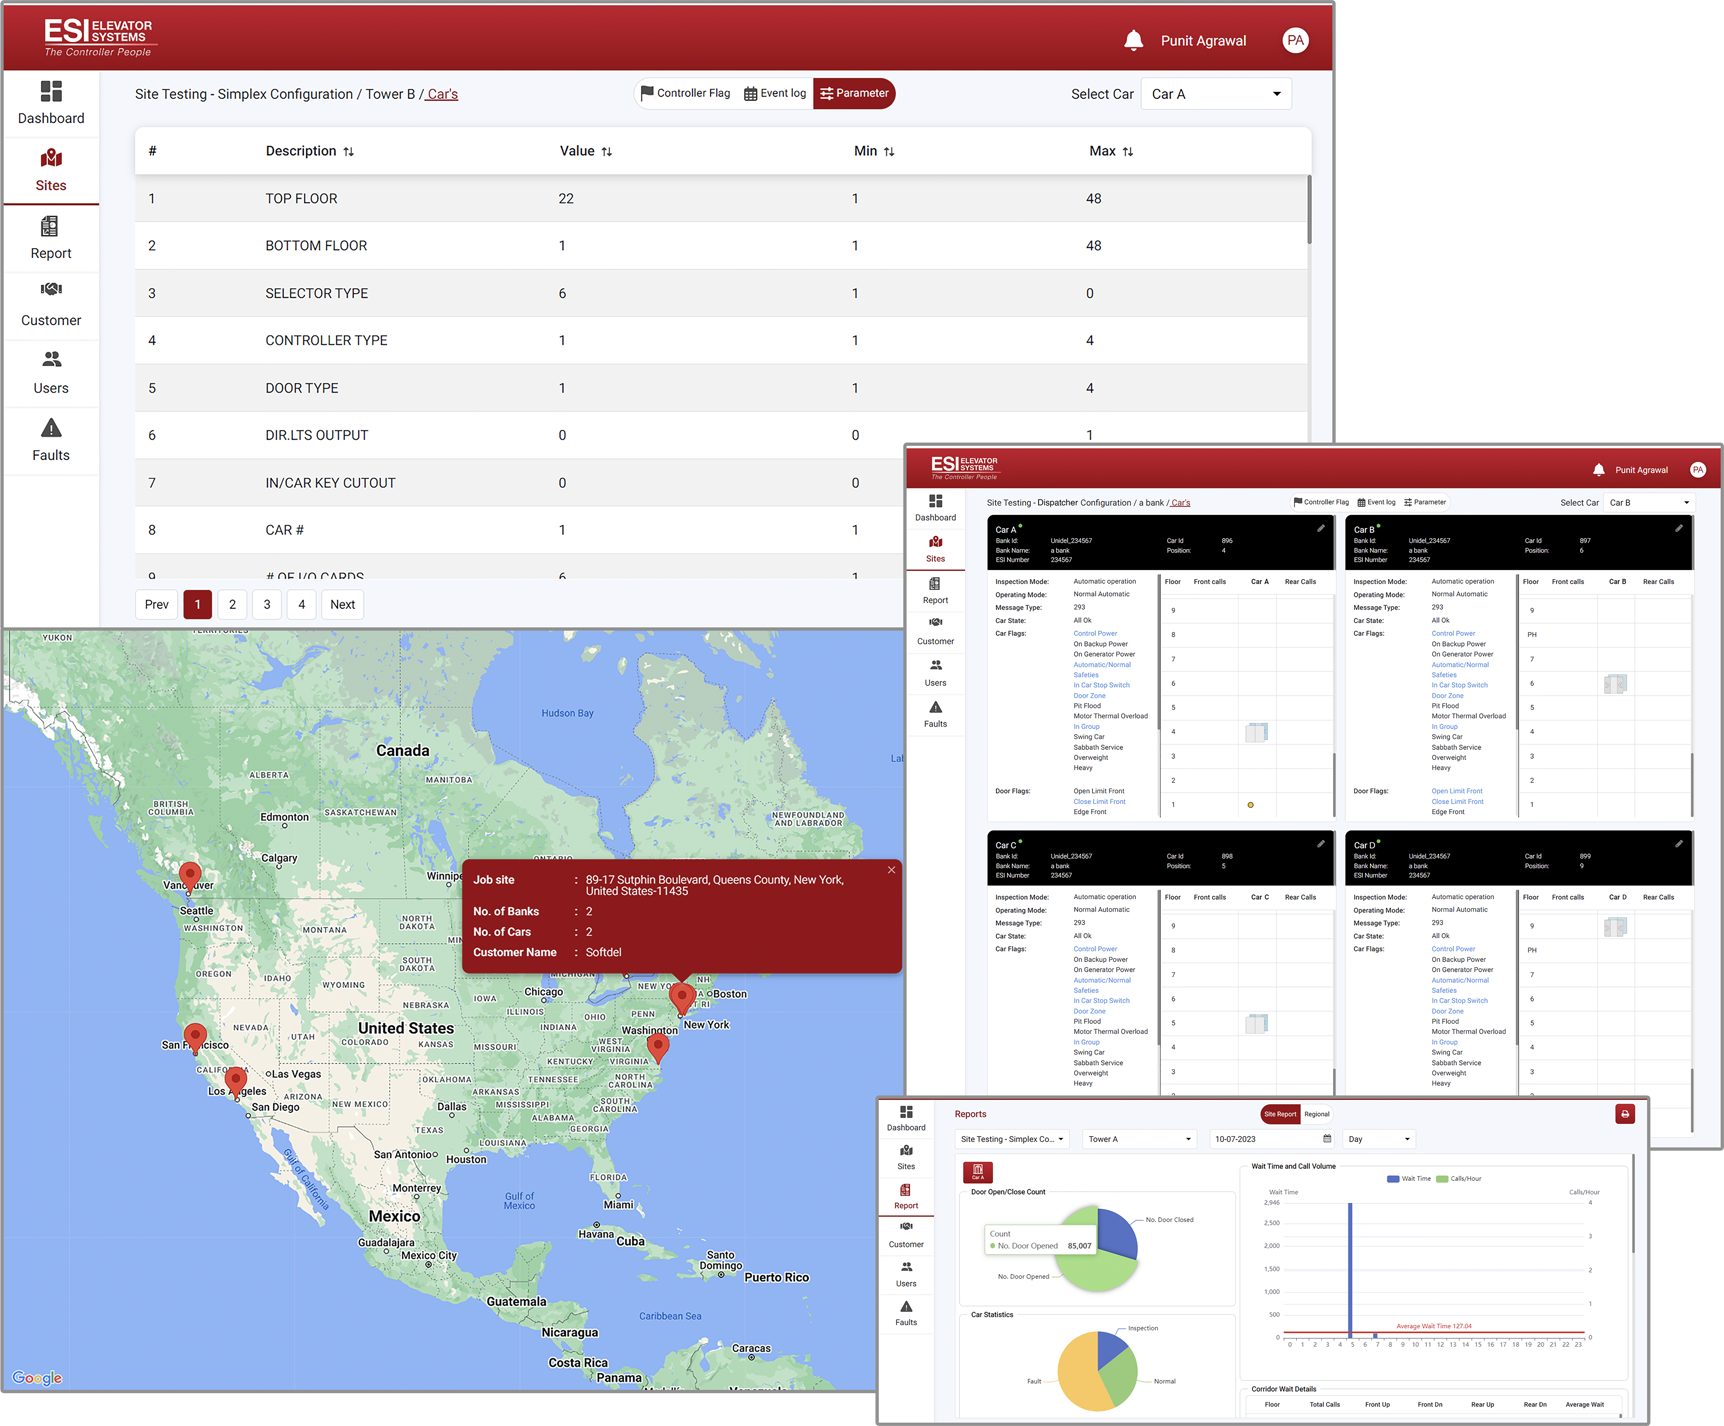The height and width of the screenshot is (1426, 1724).
Task: Follow the Car's breadcrumb link under Tower B
Action: (x=442, y=94)
